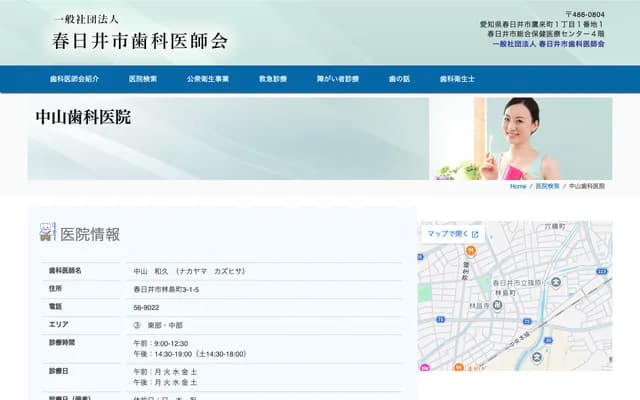Click the dentist name 中山 和久 (ナカヤマ カズヒサ)
Viewport: 640px width, 400px height.
[189, 271]
